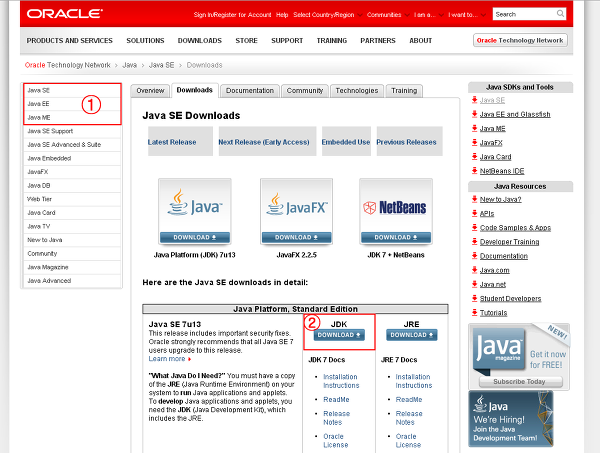Click the JDK Download button in table
This screenshot has width=600, height=453.
339,335
